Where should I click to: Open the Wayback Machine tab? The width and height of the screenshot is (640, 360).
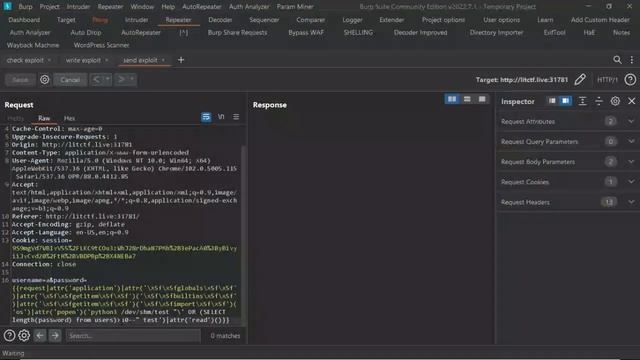click(x=33, y=45)
